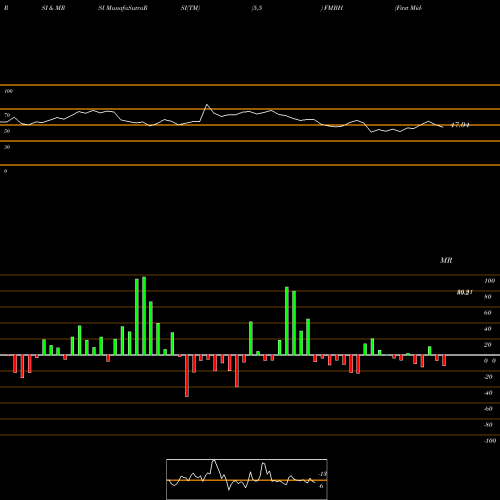Click the 'SI MunafaSutraR' header text
The width and height of the screenshot is (500, 500).
[123, 8]
